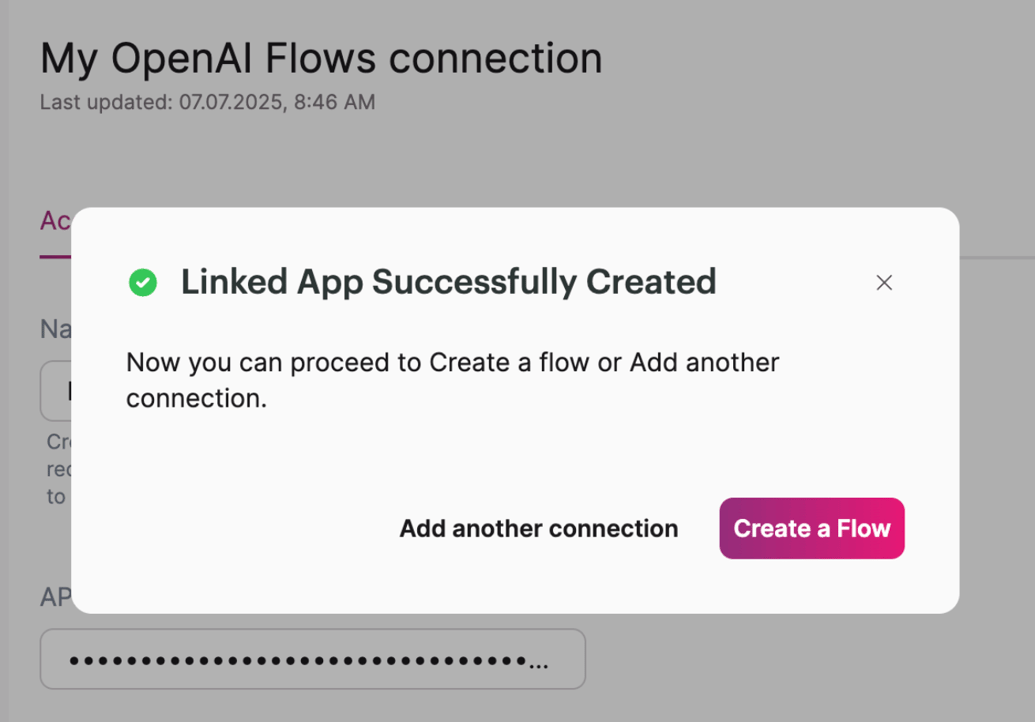
Task: Click Create a Flow
Action: coord(811,528)
